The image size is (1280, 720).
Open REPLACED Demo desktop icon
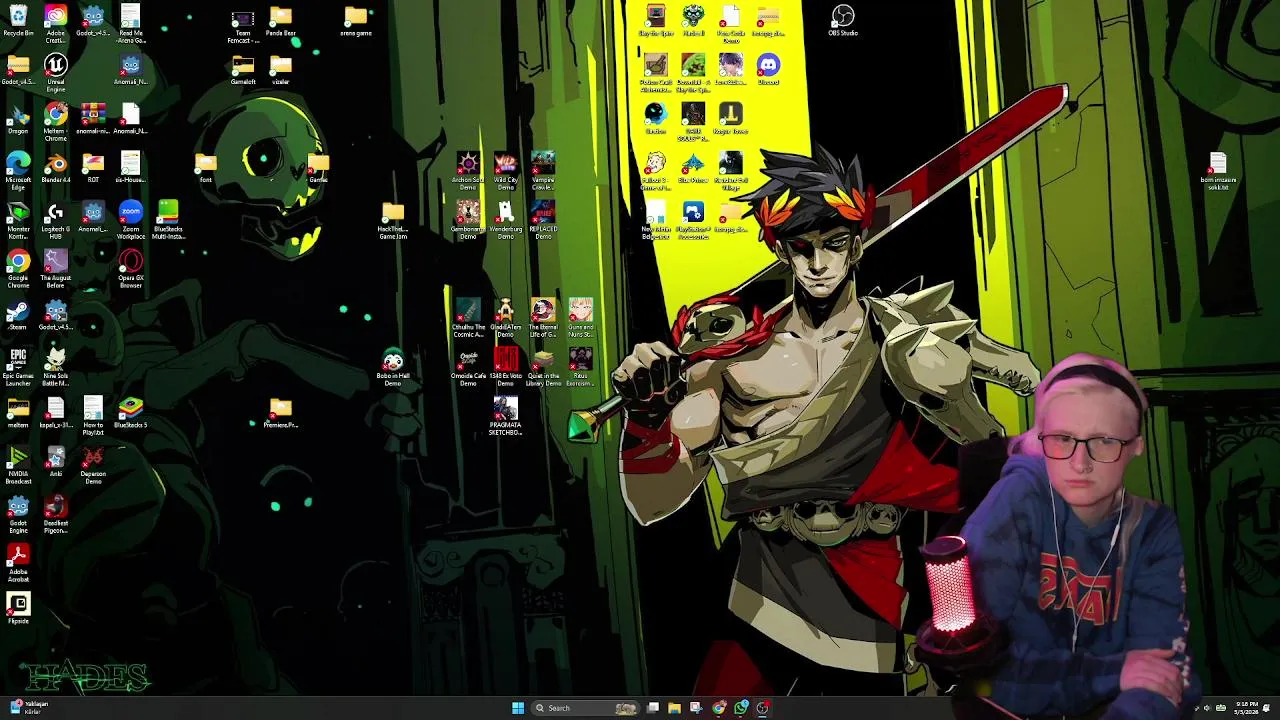pos(543,220)
